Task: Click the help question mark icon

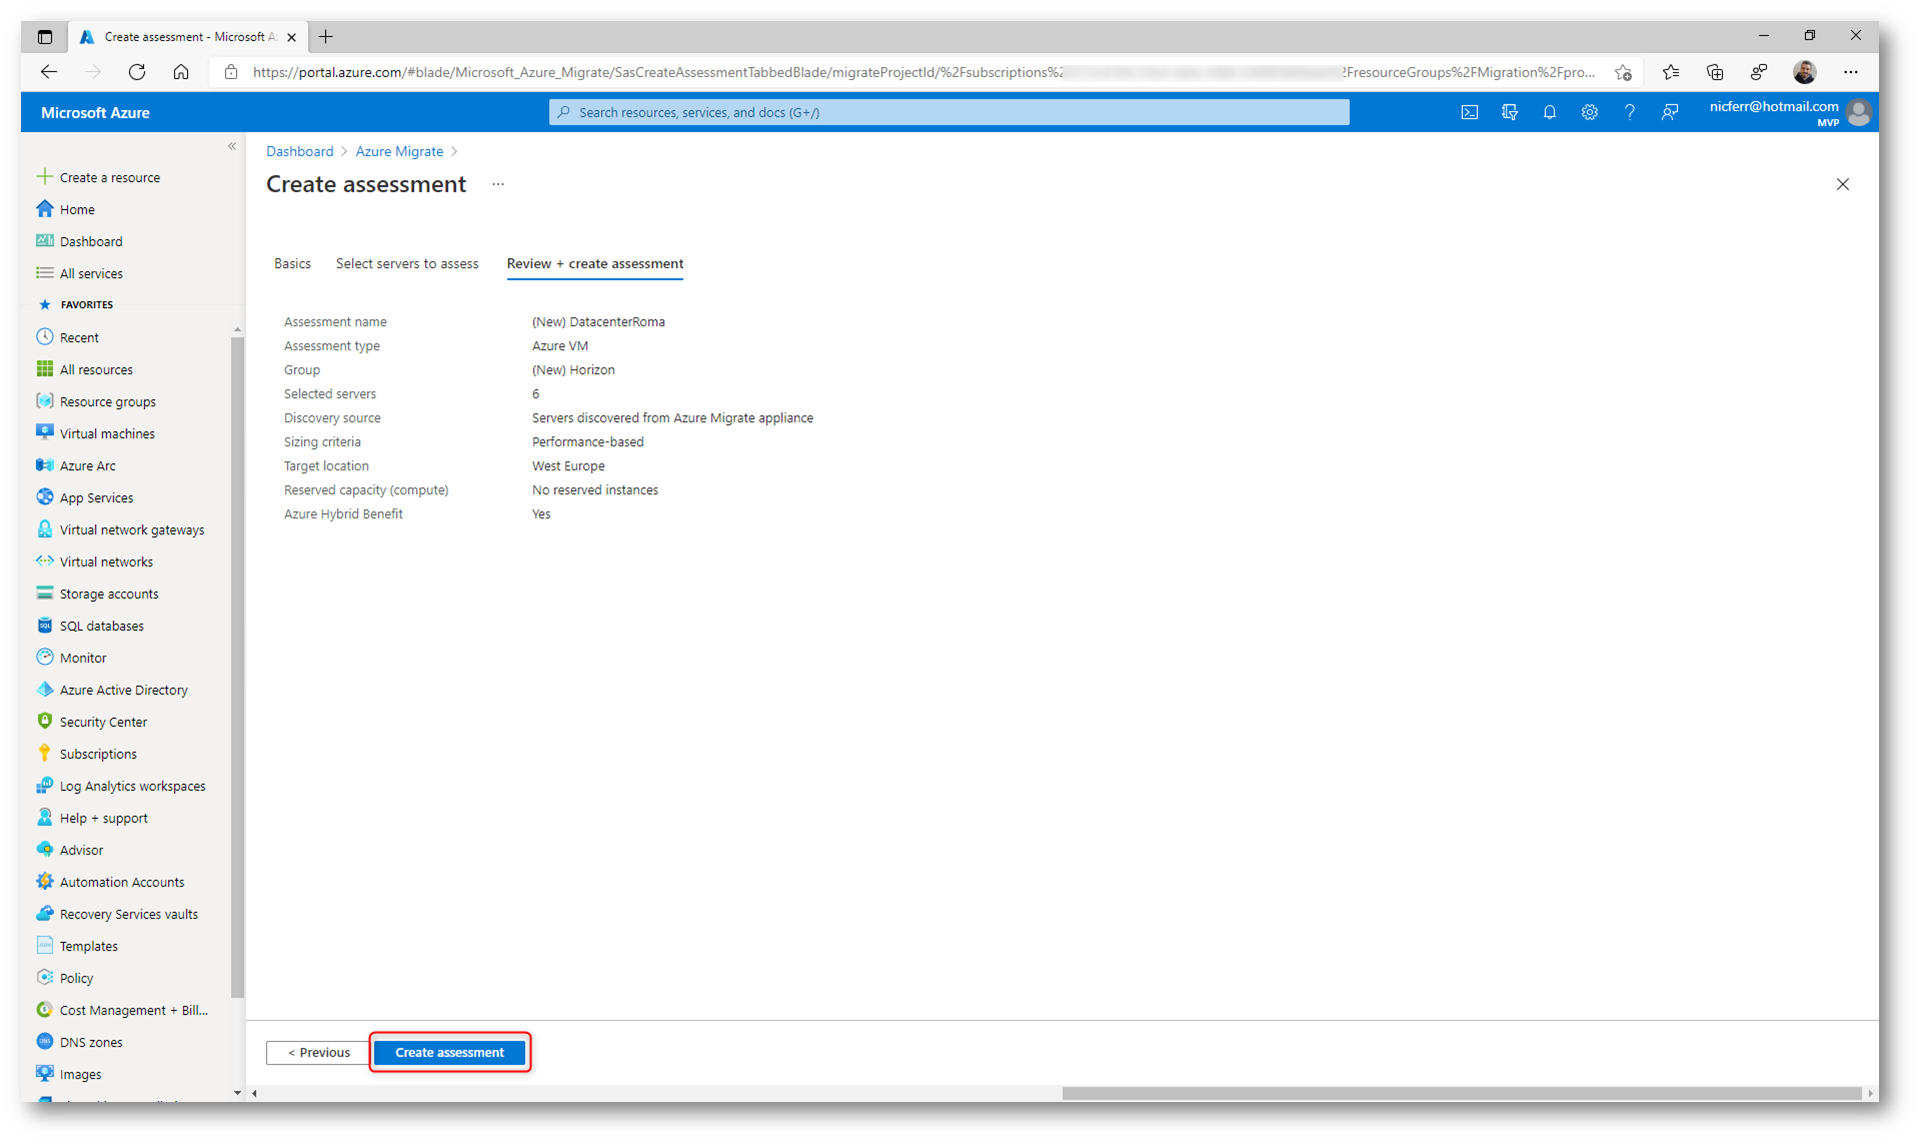Action: pos(1629,112)
